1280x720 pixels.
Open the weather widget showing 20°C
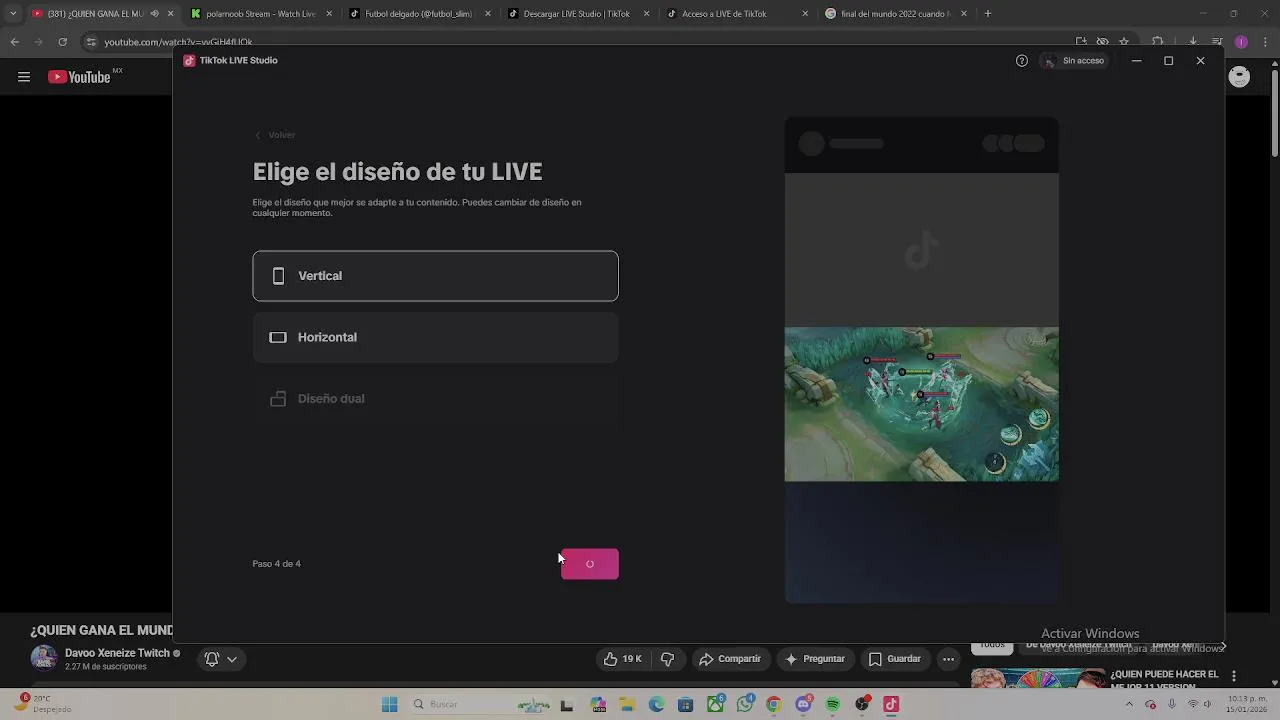pyautogui.click(x=45, y=704)
